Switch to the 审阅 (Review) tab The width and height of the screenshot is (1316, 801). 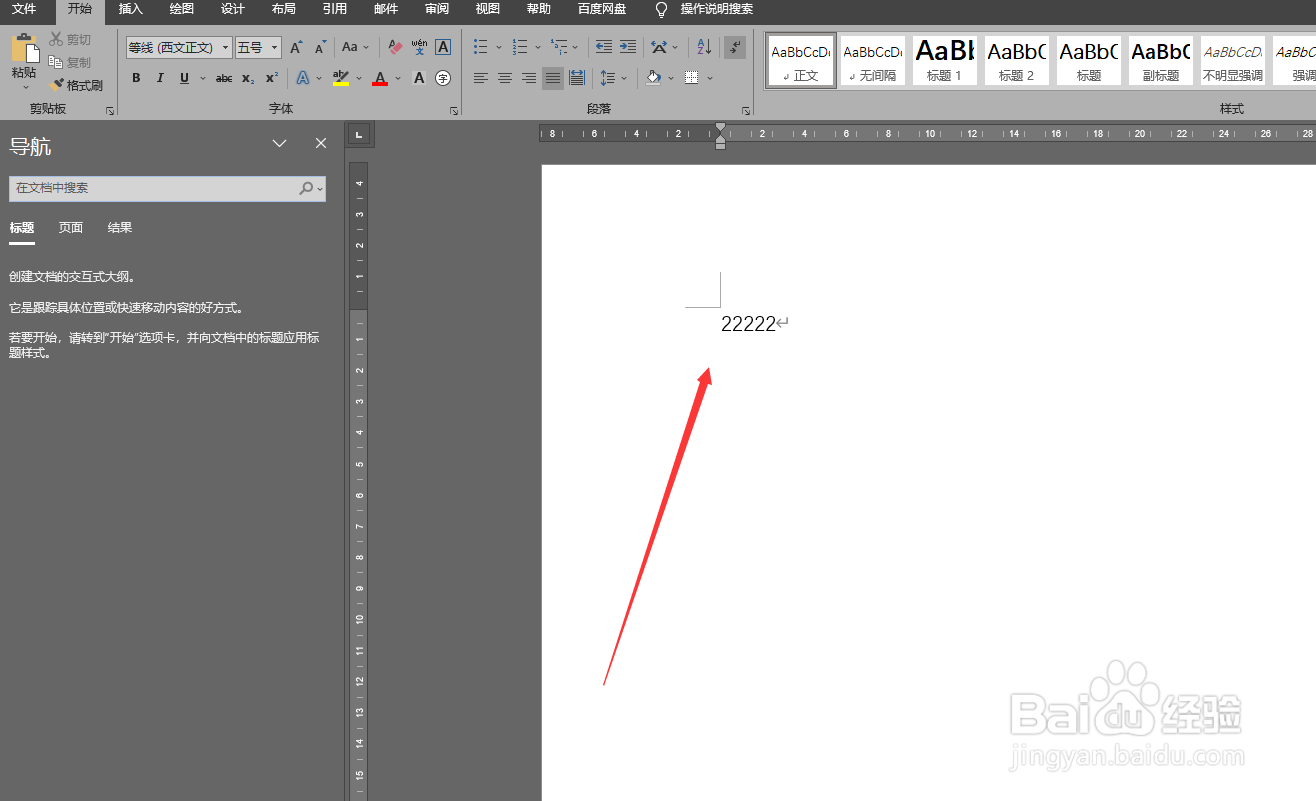(437, 9)
